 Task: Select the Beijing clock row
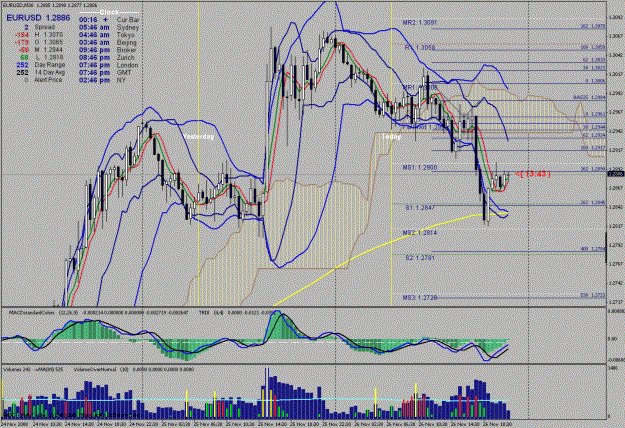pos(108,42)
